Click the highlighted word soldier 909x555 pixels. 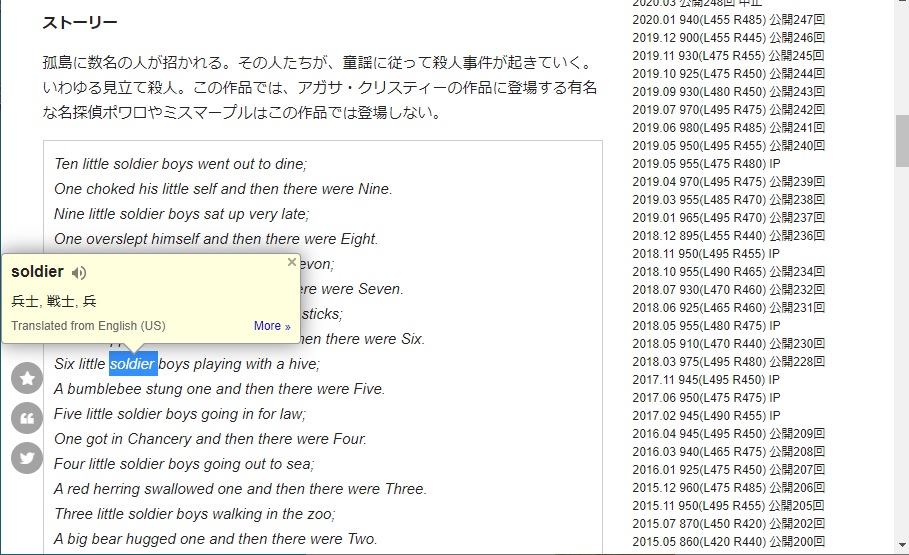point(133,364)
